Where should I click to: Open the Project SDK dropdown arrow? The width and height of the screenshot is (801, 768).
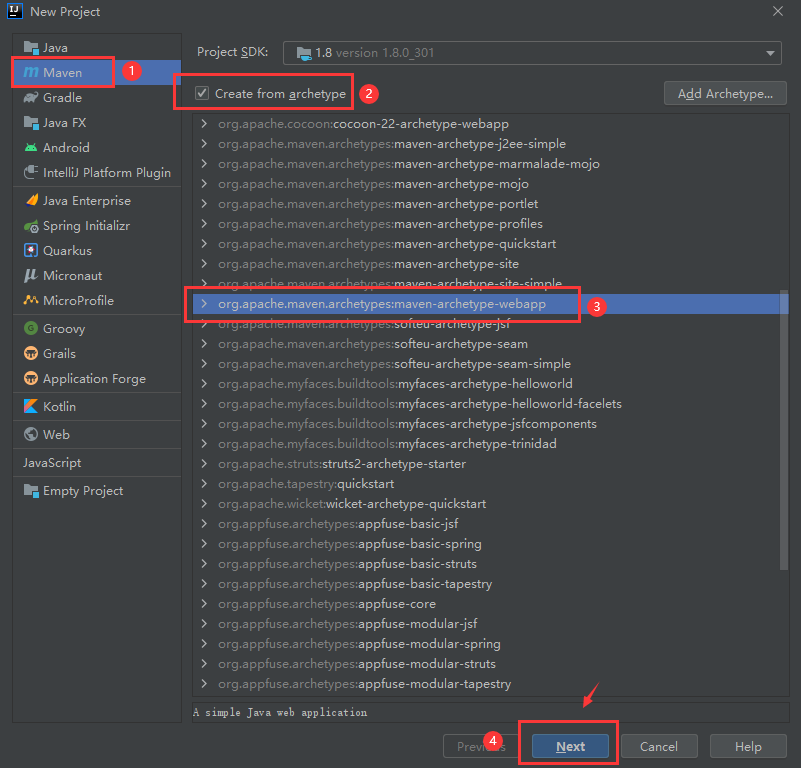(x=770, y=53)
